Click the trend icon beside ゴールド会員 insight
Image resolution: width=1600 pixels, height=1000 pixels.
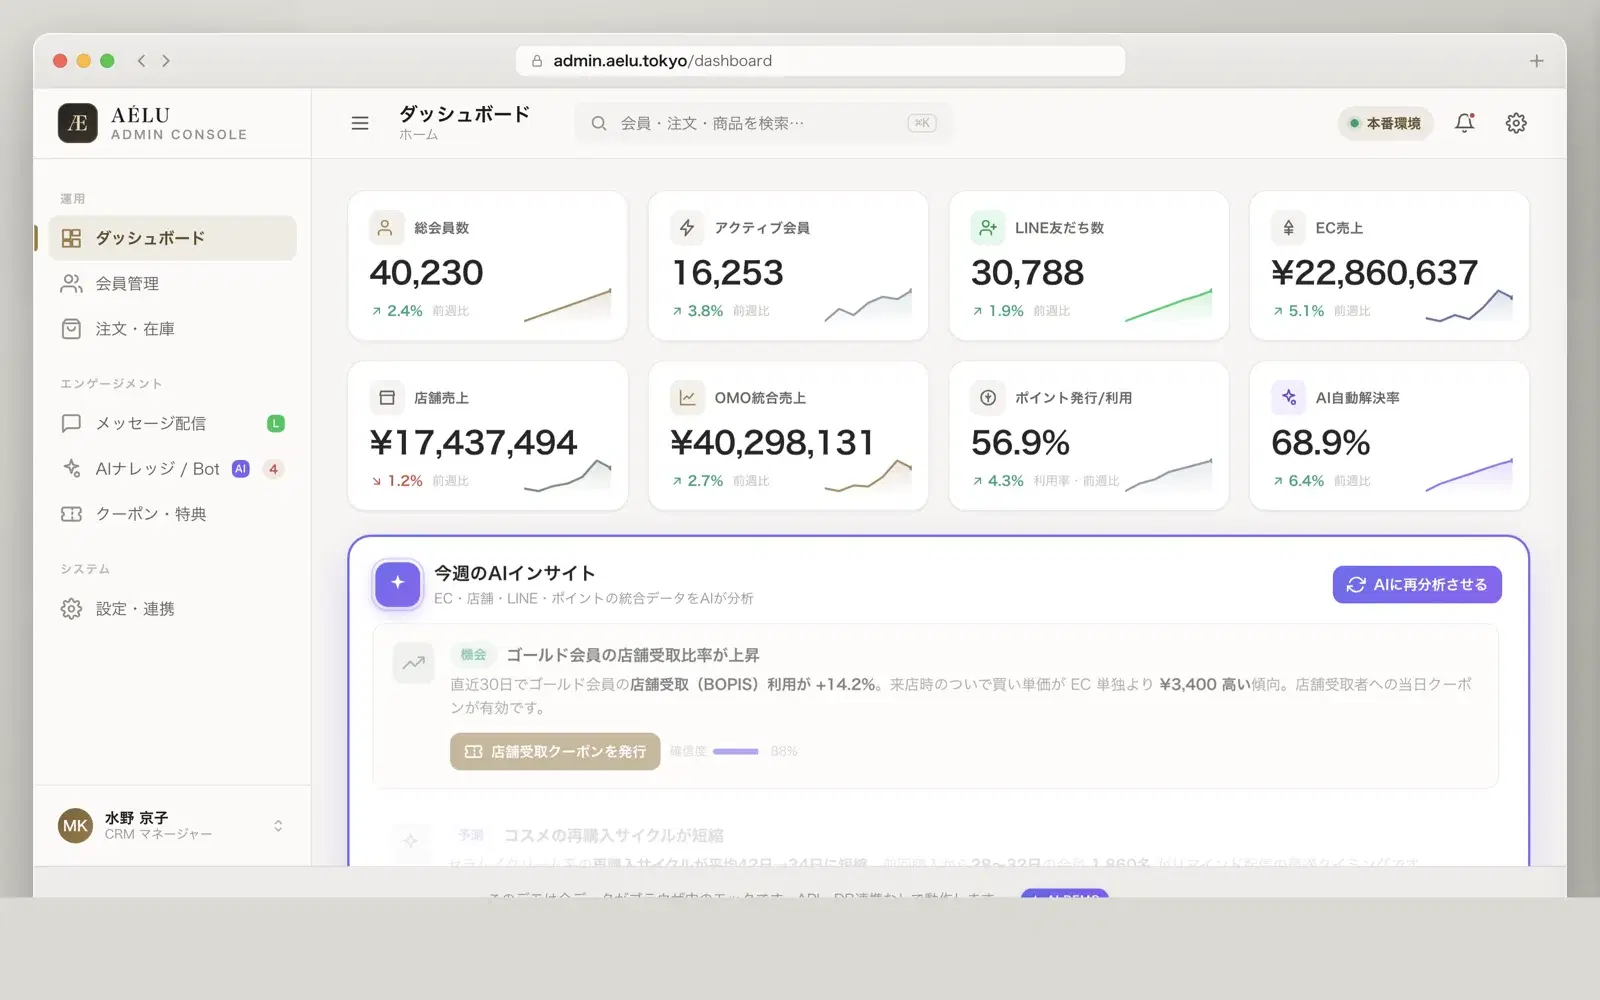[414, 662]
